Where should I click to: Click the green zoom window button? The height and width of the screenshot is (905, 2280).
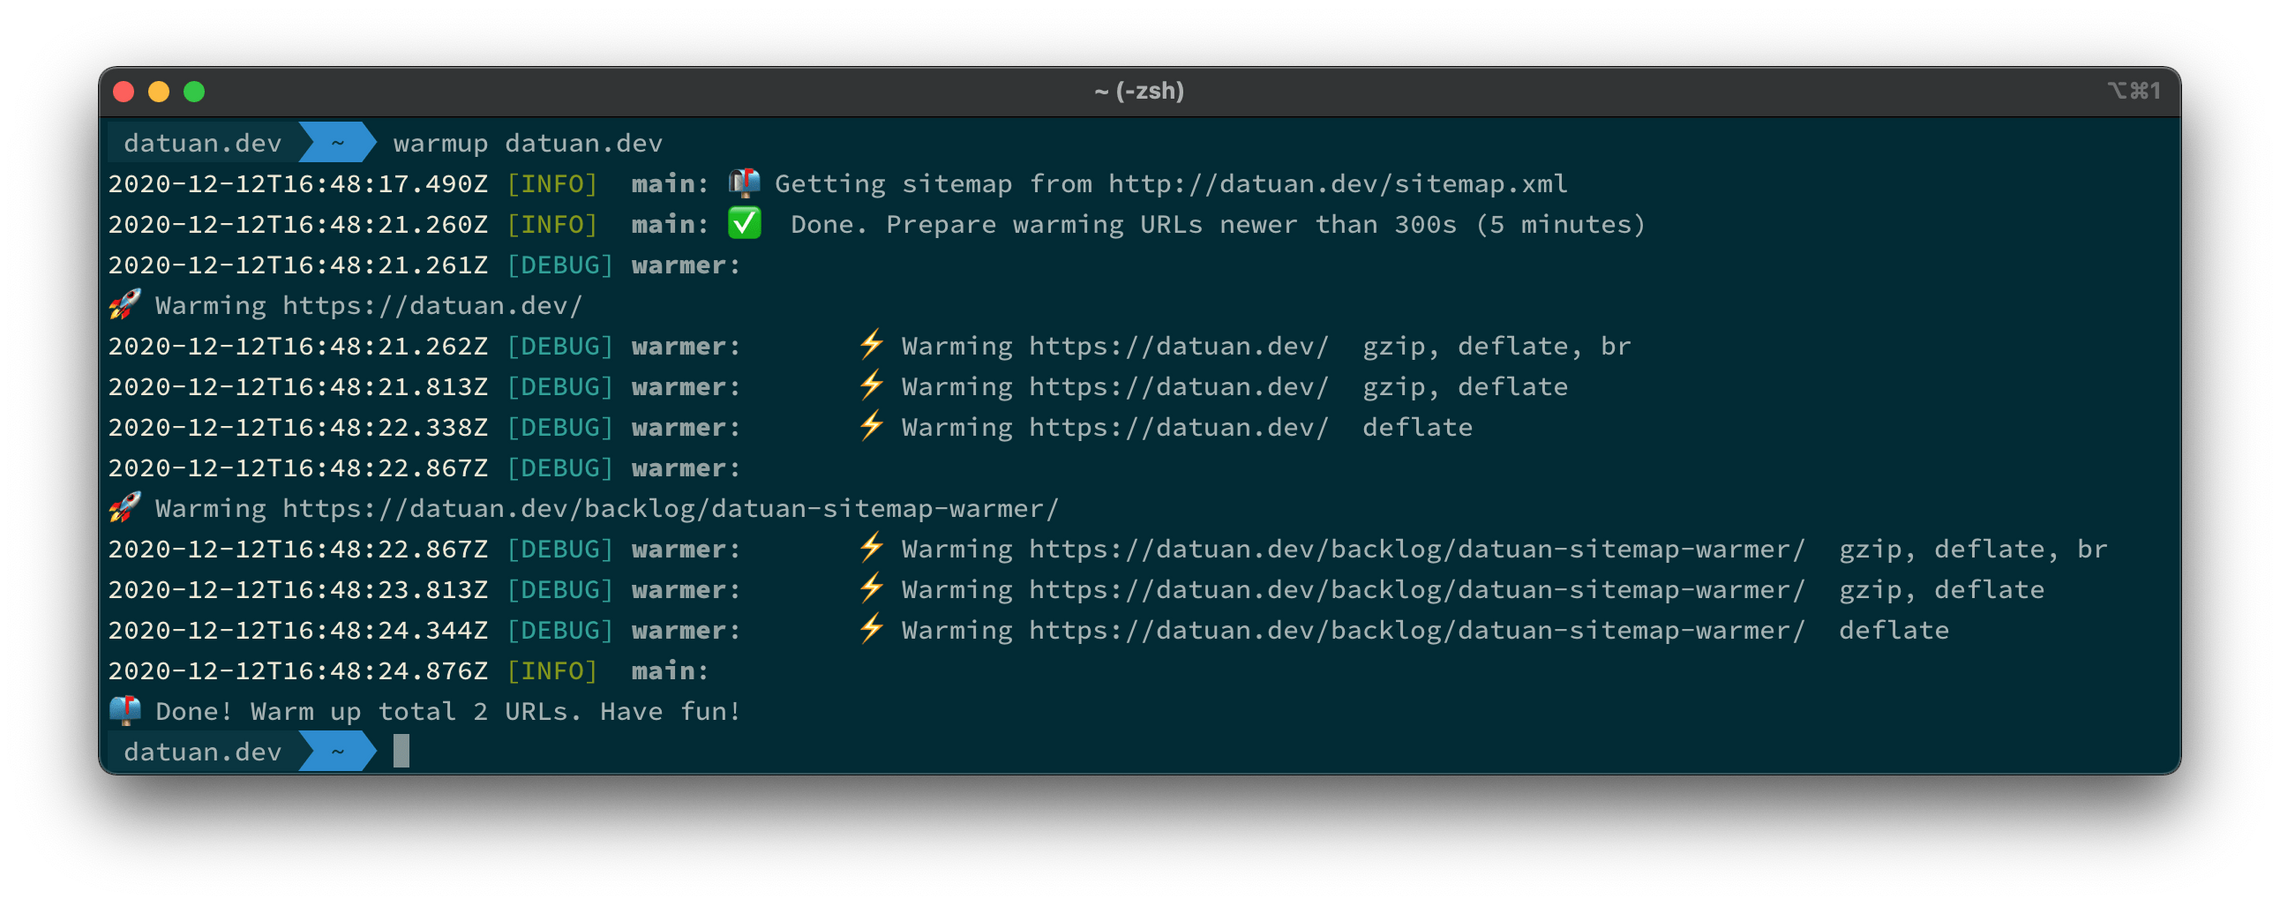coord(194,92)
